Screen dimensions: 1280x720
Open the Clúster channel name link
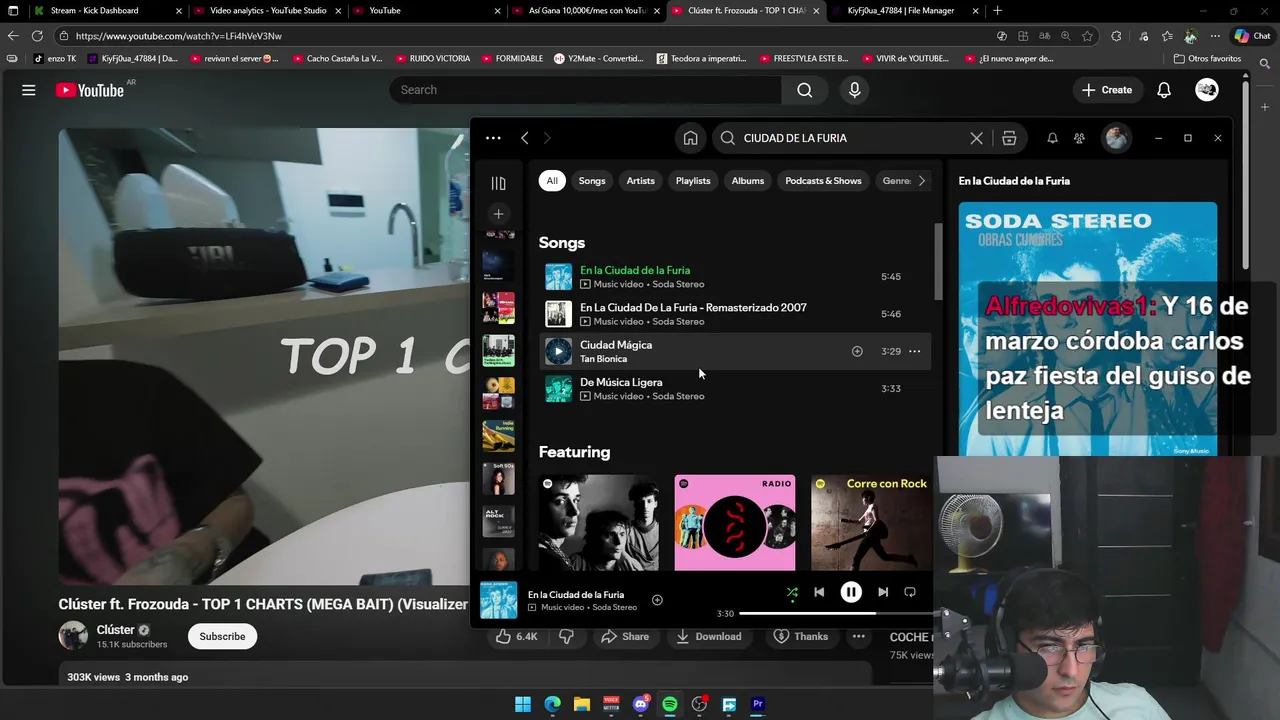(115, 630)
